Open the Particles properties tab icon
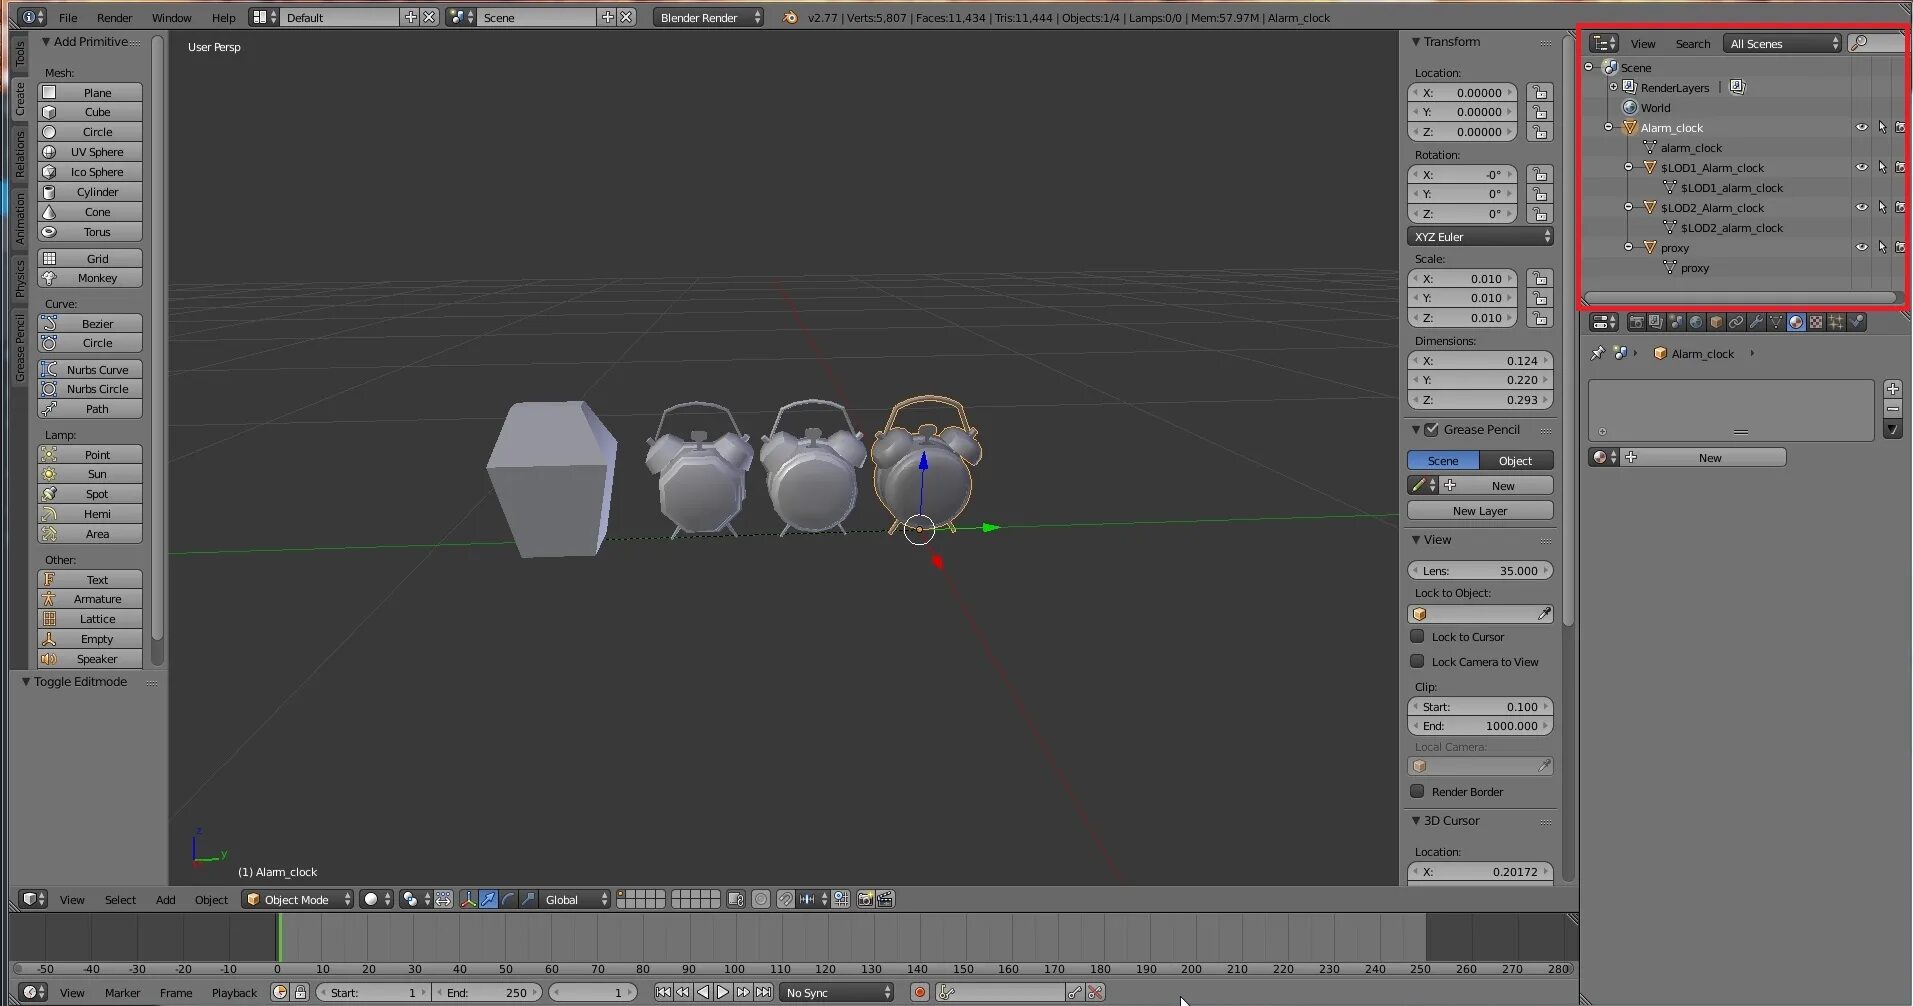This screenshot has height=1006, width=1913. tap(1836, 322)
